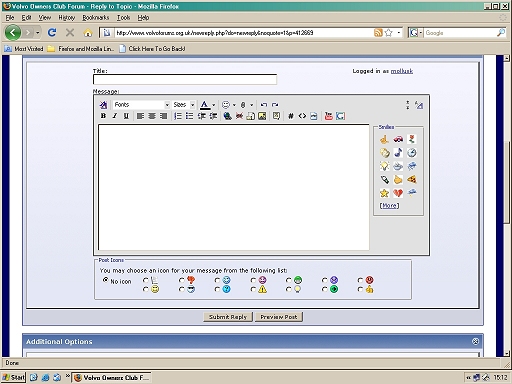Image resolution: width=512 pixels, height=384 pixels.
Task: Switch editor mode icon at toolbar right
Action: 419,105
